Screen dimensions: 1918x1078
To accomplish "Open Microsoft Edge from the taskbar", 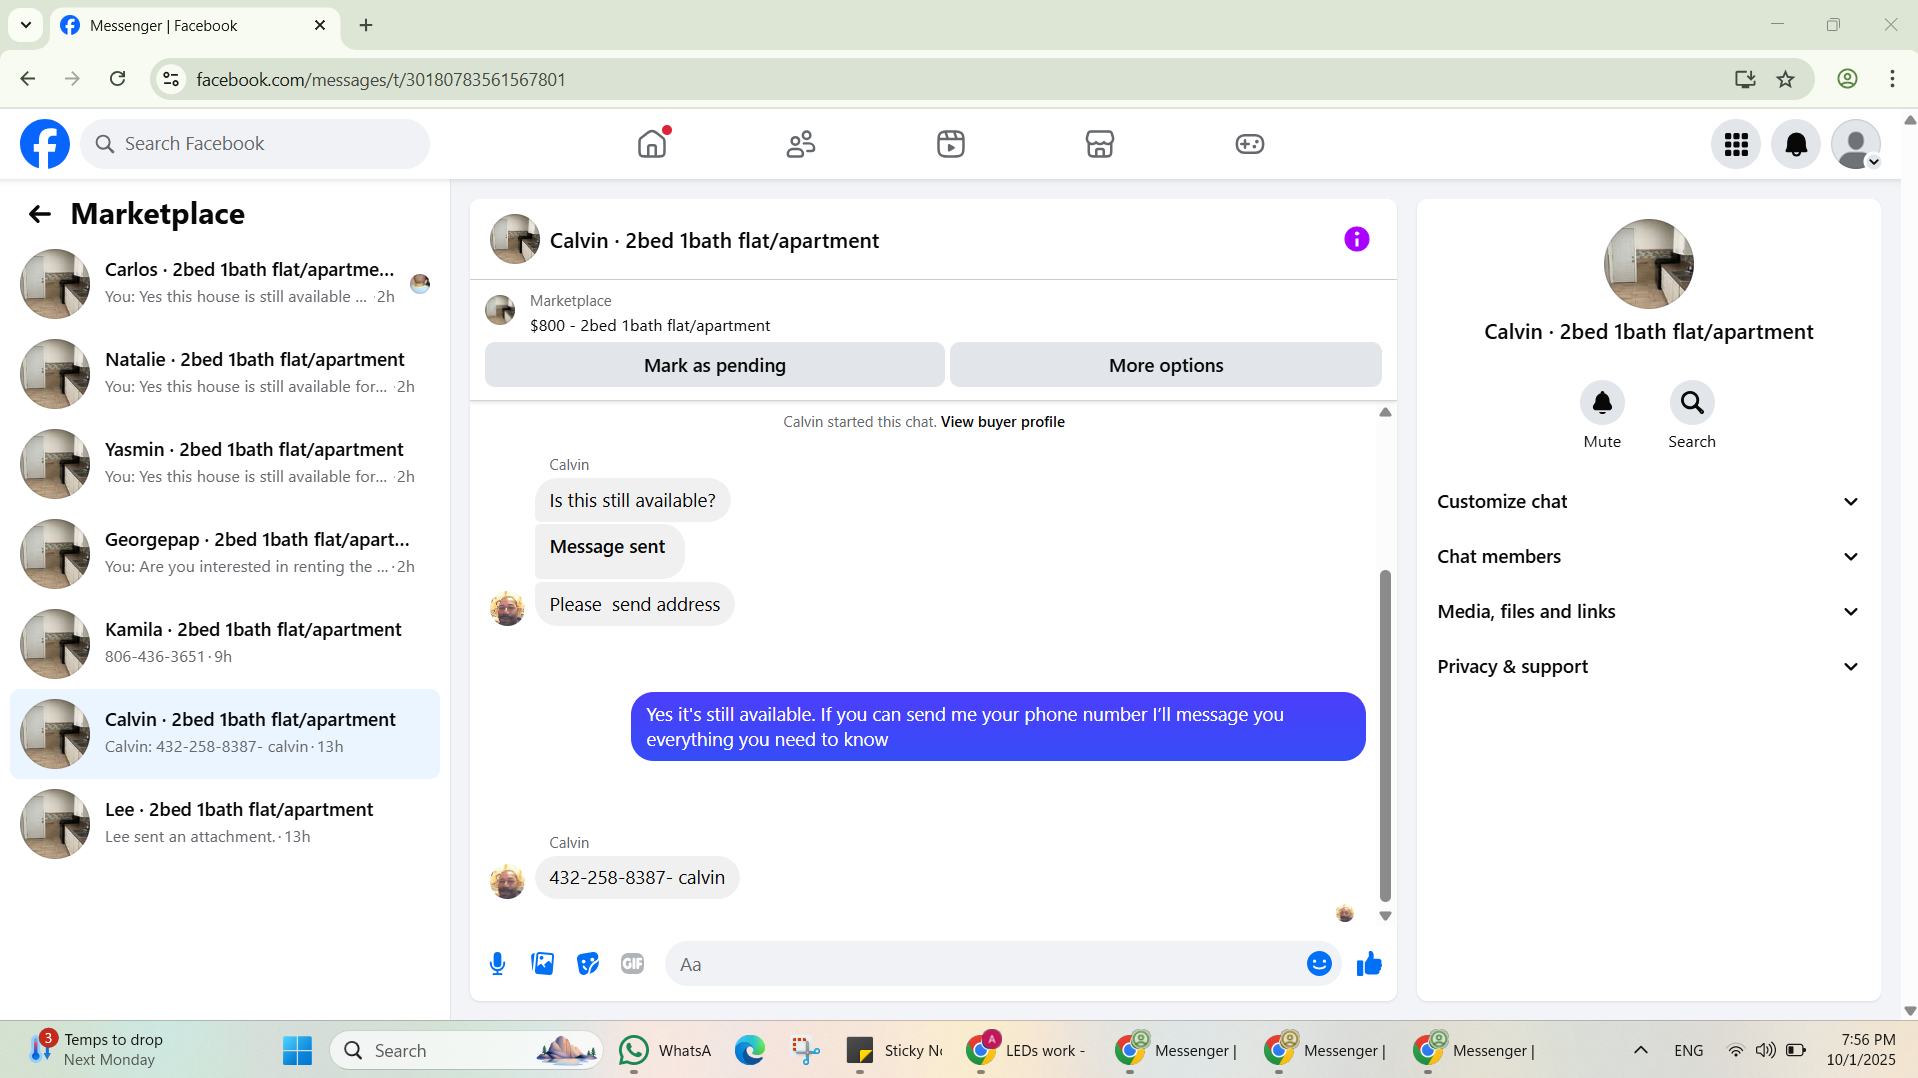I will click(750, 1050).
